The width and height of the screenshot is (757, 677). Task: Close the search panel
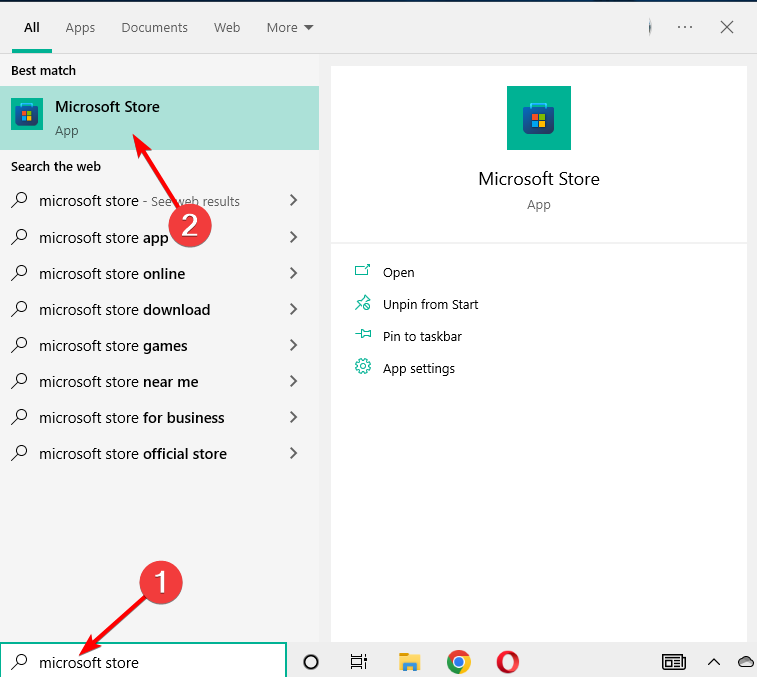[727, 27]
